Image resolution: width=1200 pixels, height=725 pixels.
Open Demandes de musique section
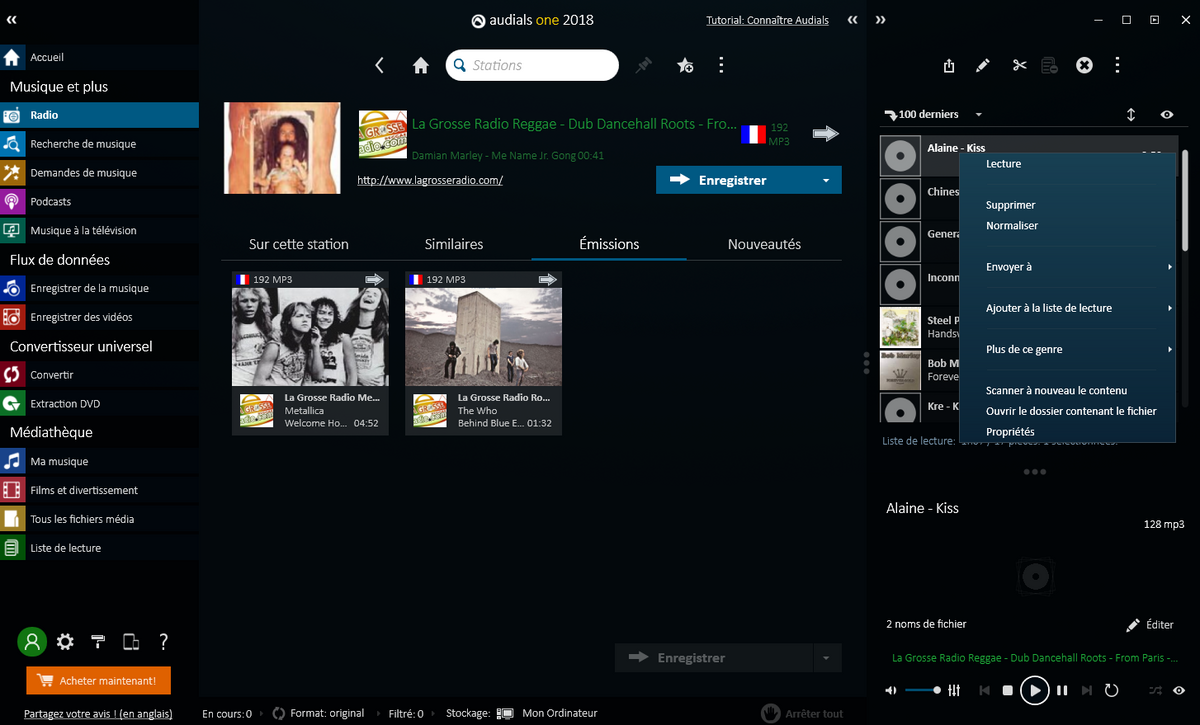(x=99, y=173)
